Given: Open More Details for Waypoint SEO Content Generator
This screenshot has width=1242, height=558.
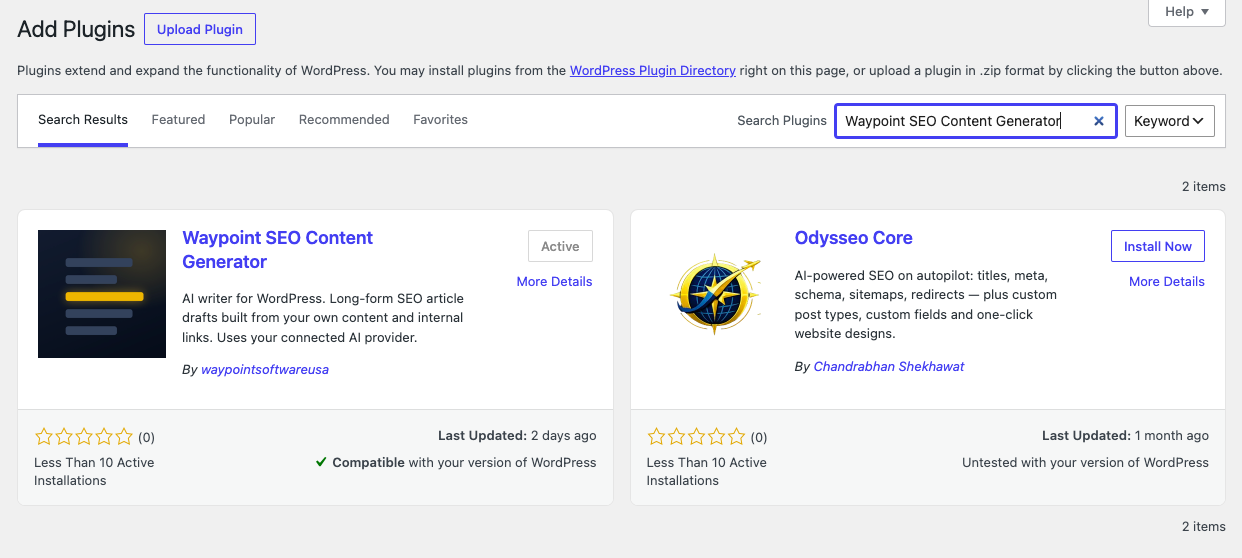Looking at the screenshot, I should [554, 281].
